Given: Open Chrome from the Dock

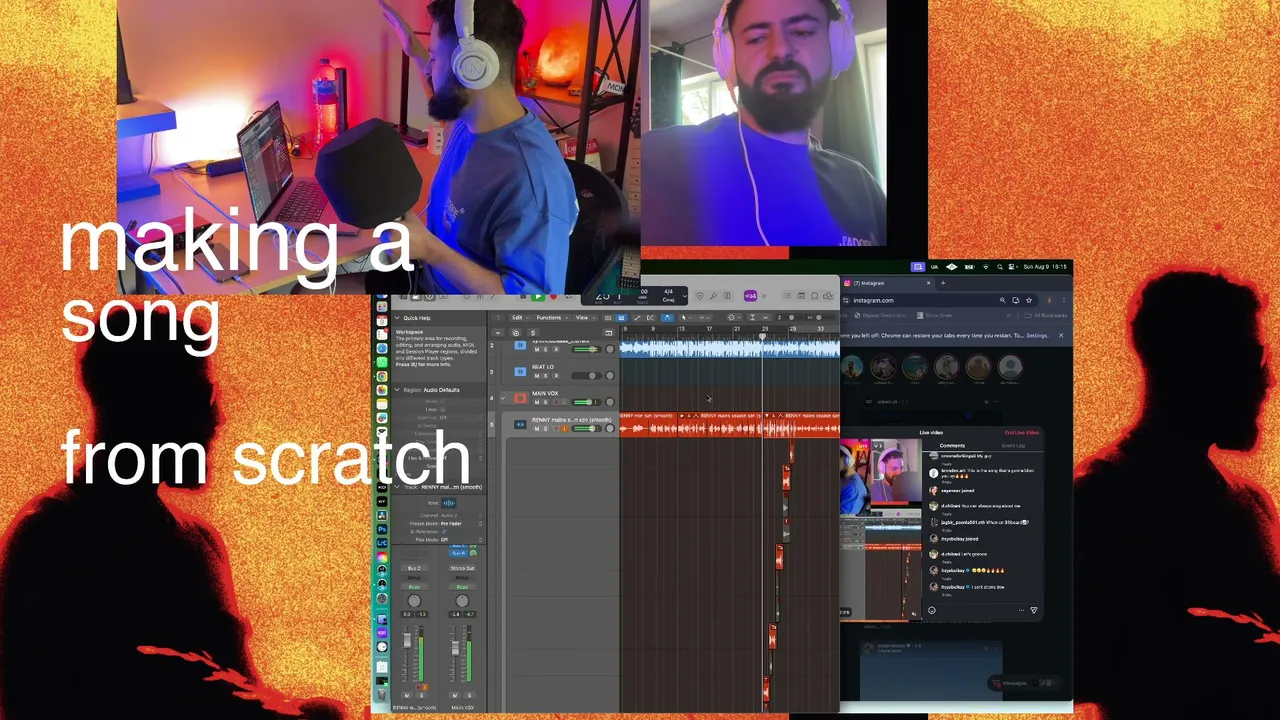Looking at the screenshot, I should tap(382, 376).
